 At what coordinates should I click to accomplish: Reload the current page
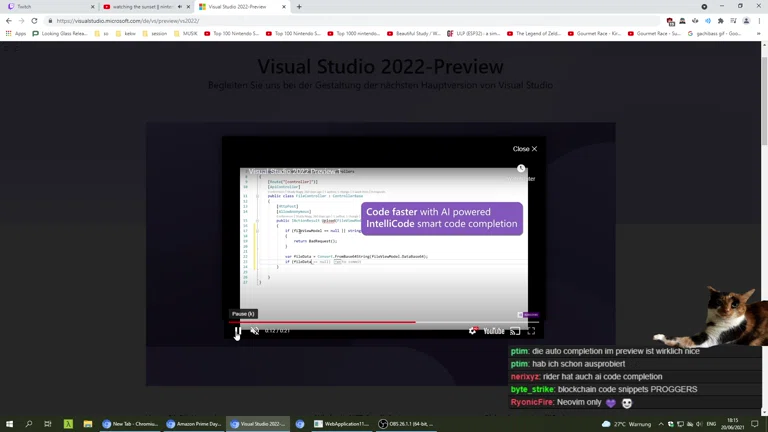coord(34,21)
